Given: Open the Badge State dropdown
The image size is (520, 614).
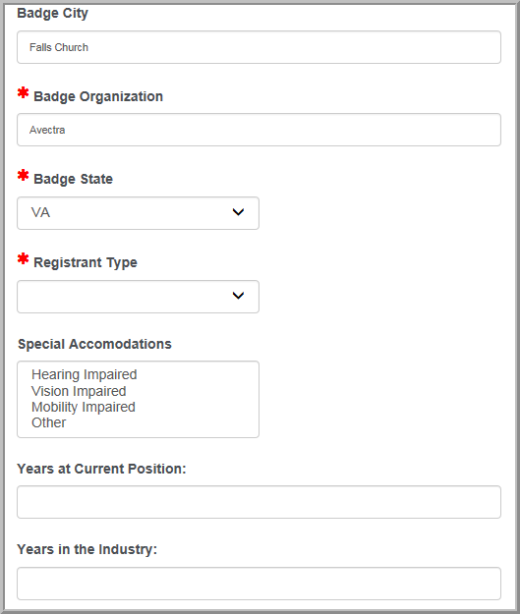Looking at the screenshot, I should (138, 213).
